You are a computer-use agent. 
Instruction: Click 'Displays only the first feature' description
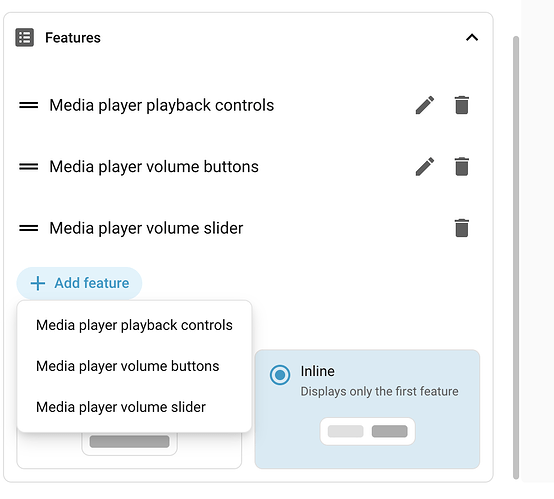(x=379, y=392)
